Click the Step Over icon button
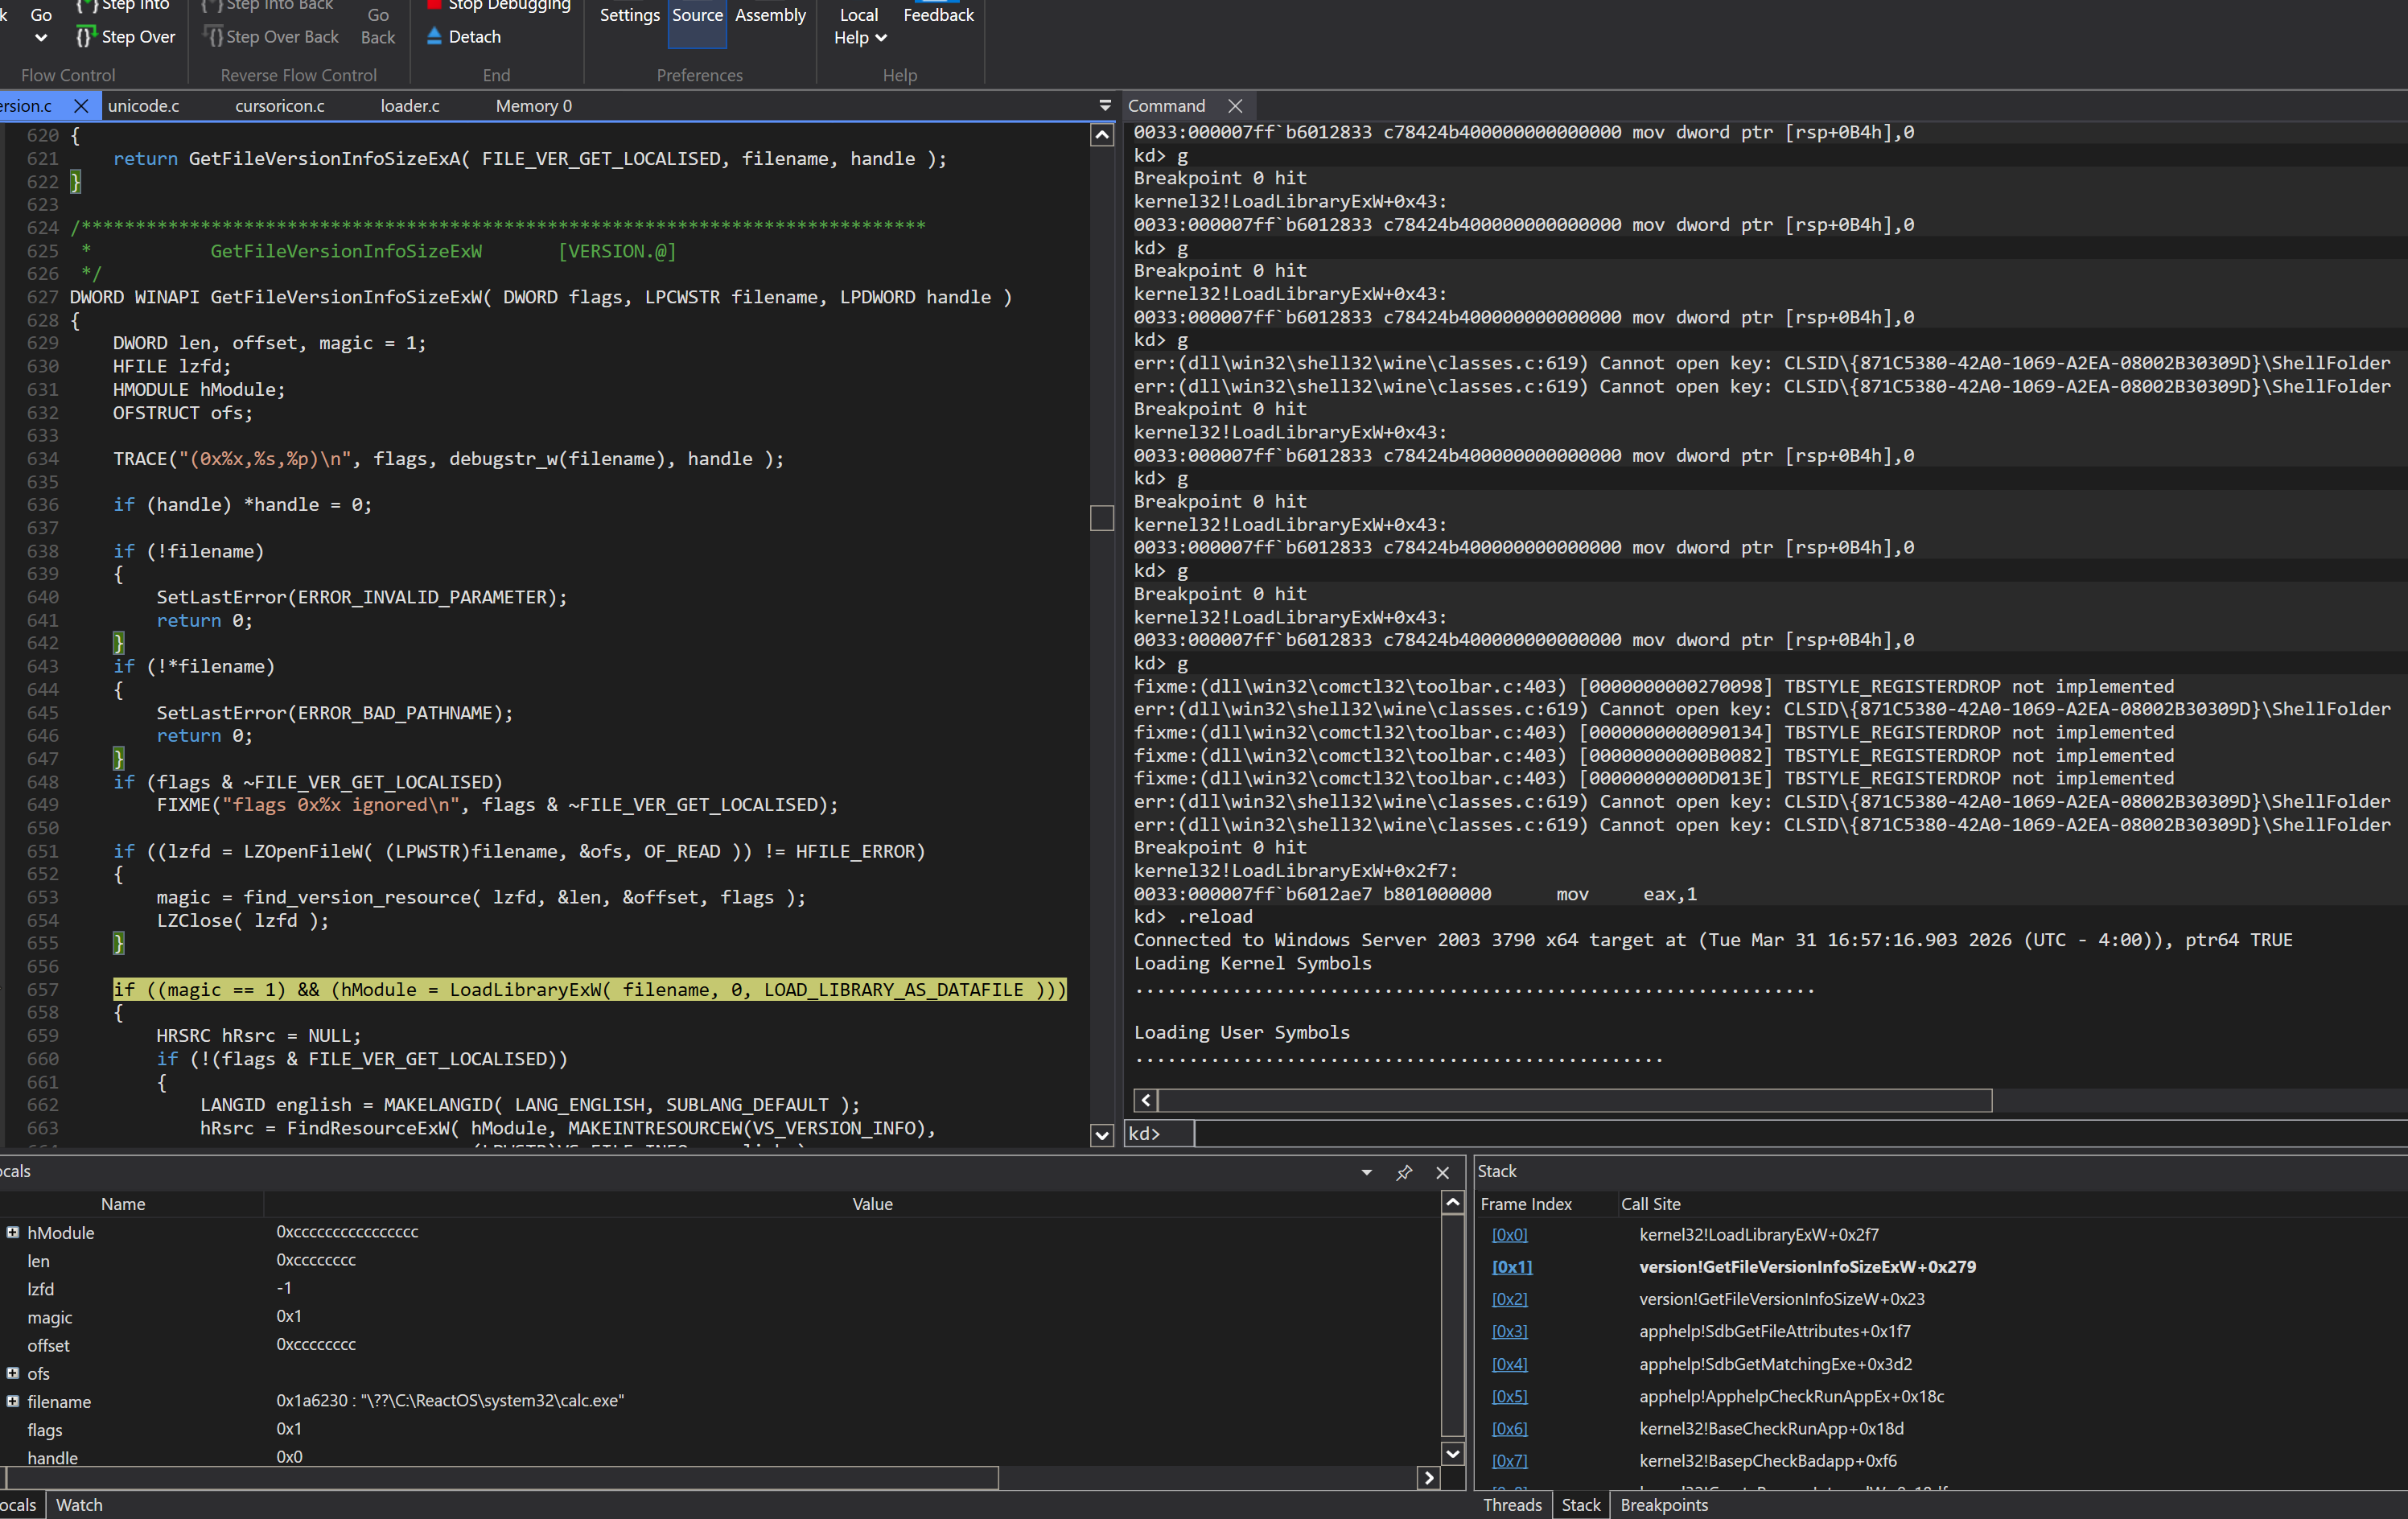The image size is (2408, 1519). (126, 37)
